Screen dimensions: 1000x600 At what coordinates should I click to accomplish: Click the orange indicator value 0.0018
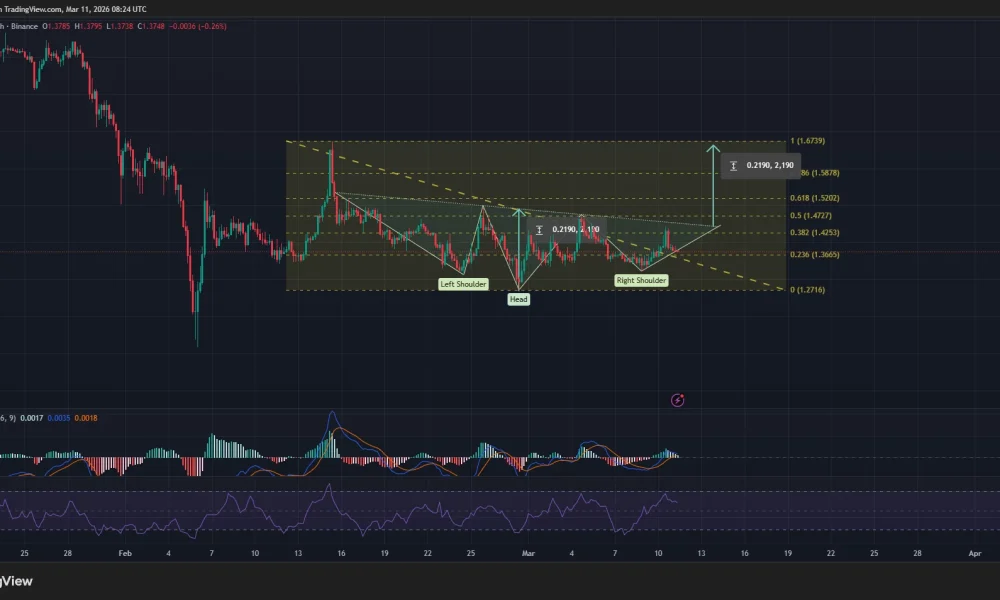[x=86, y=420]
